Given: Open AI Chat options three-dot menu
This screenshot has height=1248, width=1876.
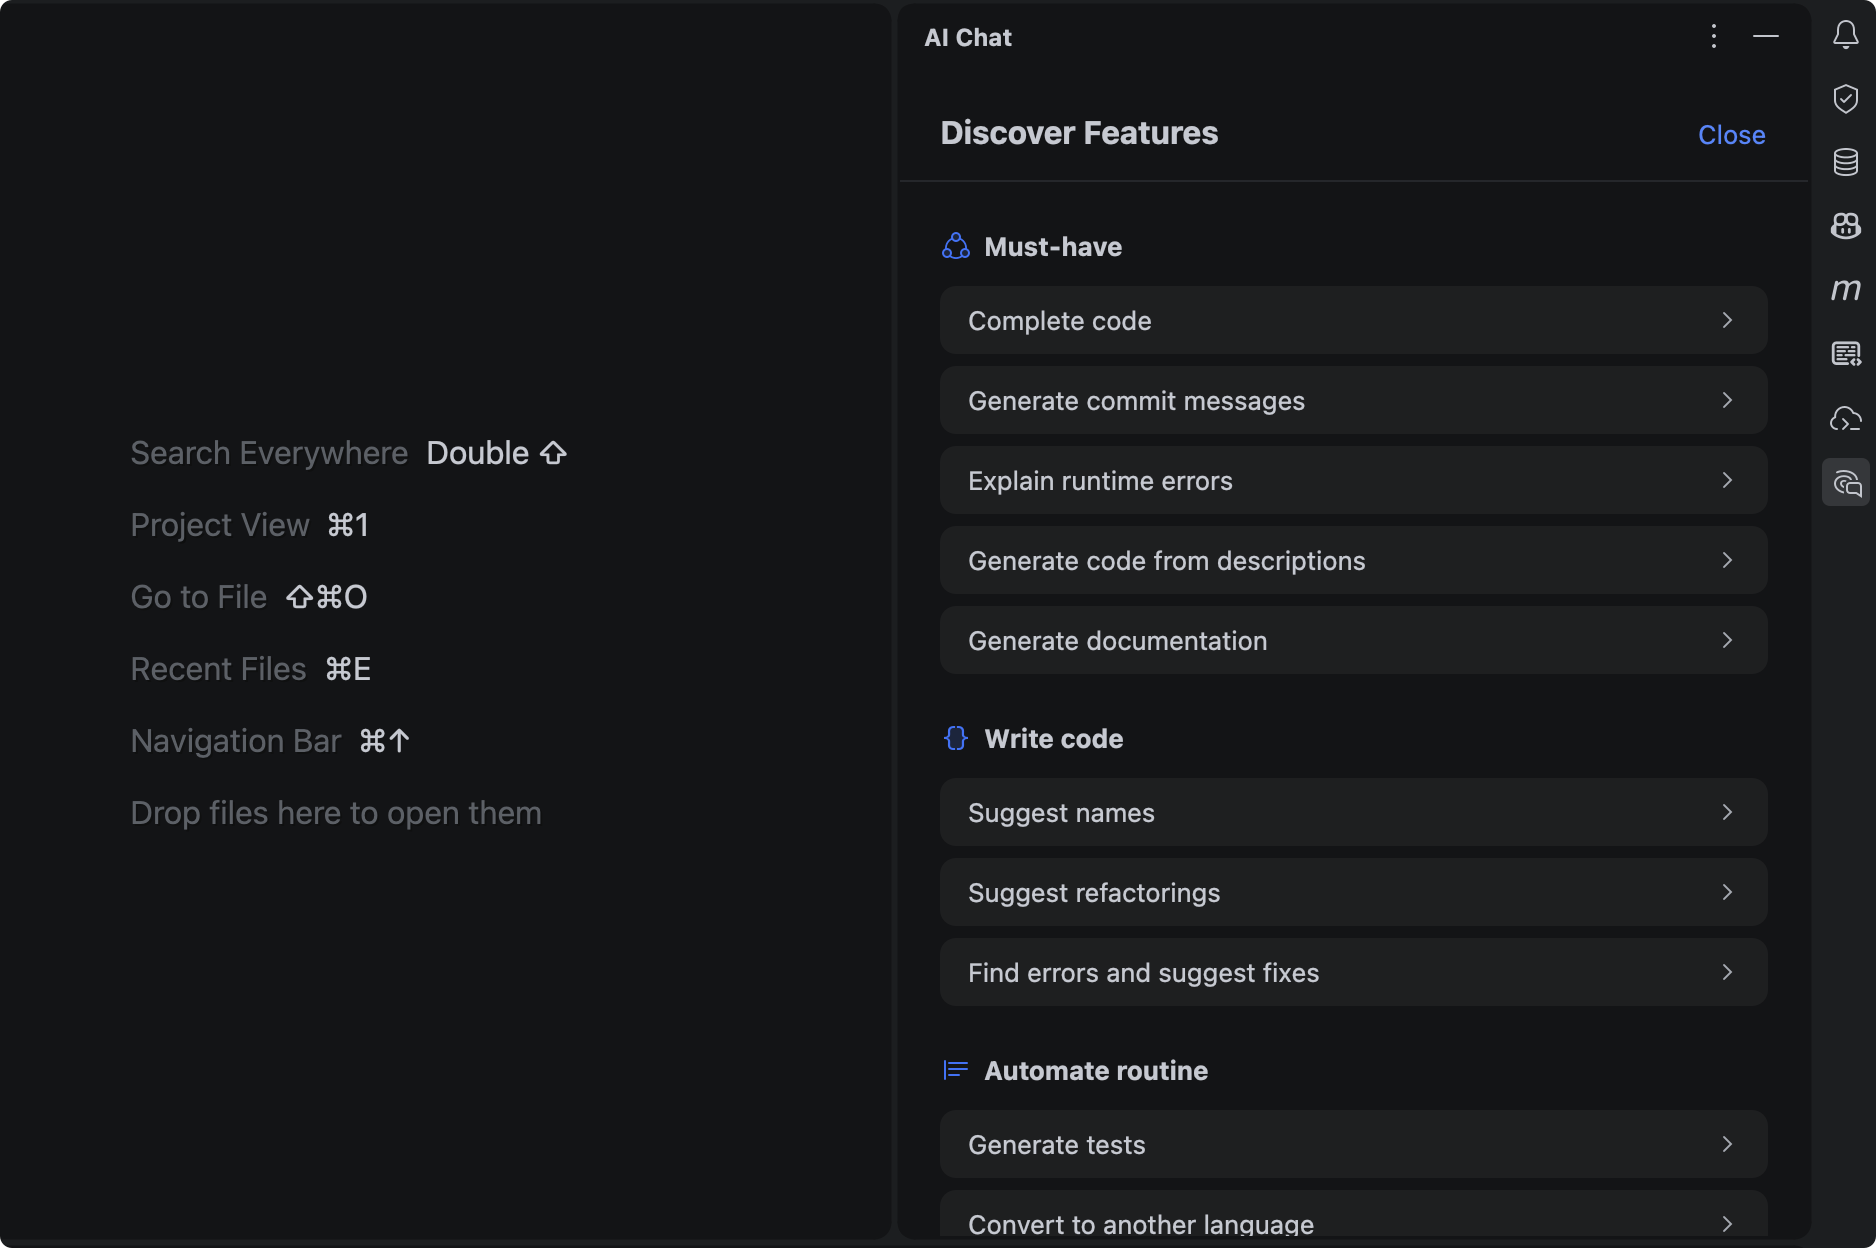Looking at the screenshot, I should click(x=1713, y=37).
